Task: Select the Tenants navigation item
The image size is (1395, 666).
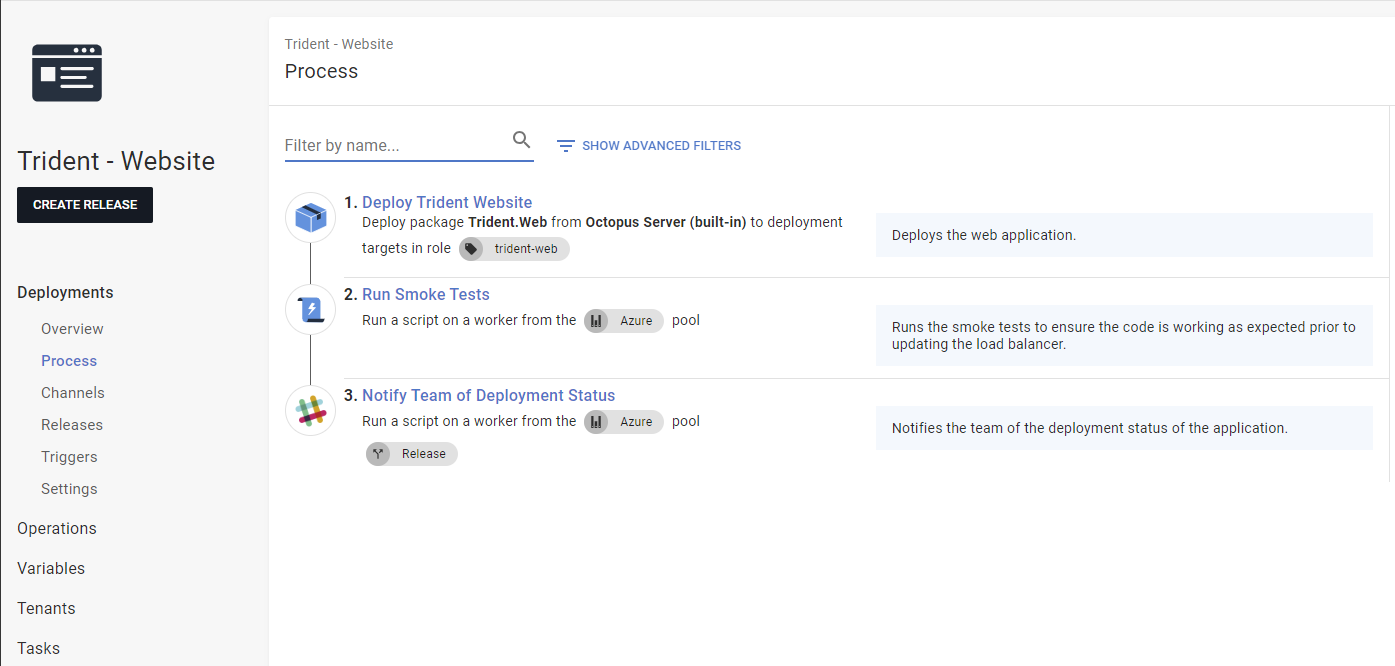Action: coord(45,608)
